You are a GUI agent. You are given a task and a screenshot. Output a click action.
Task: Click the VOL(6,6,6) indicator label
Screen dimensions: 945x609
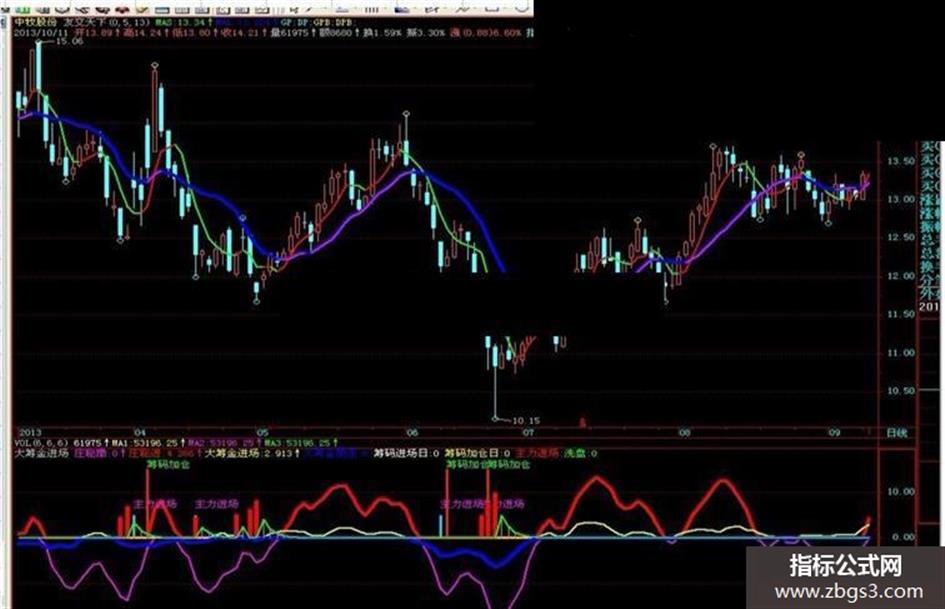[41, 443]
